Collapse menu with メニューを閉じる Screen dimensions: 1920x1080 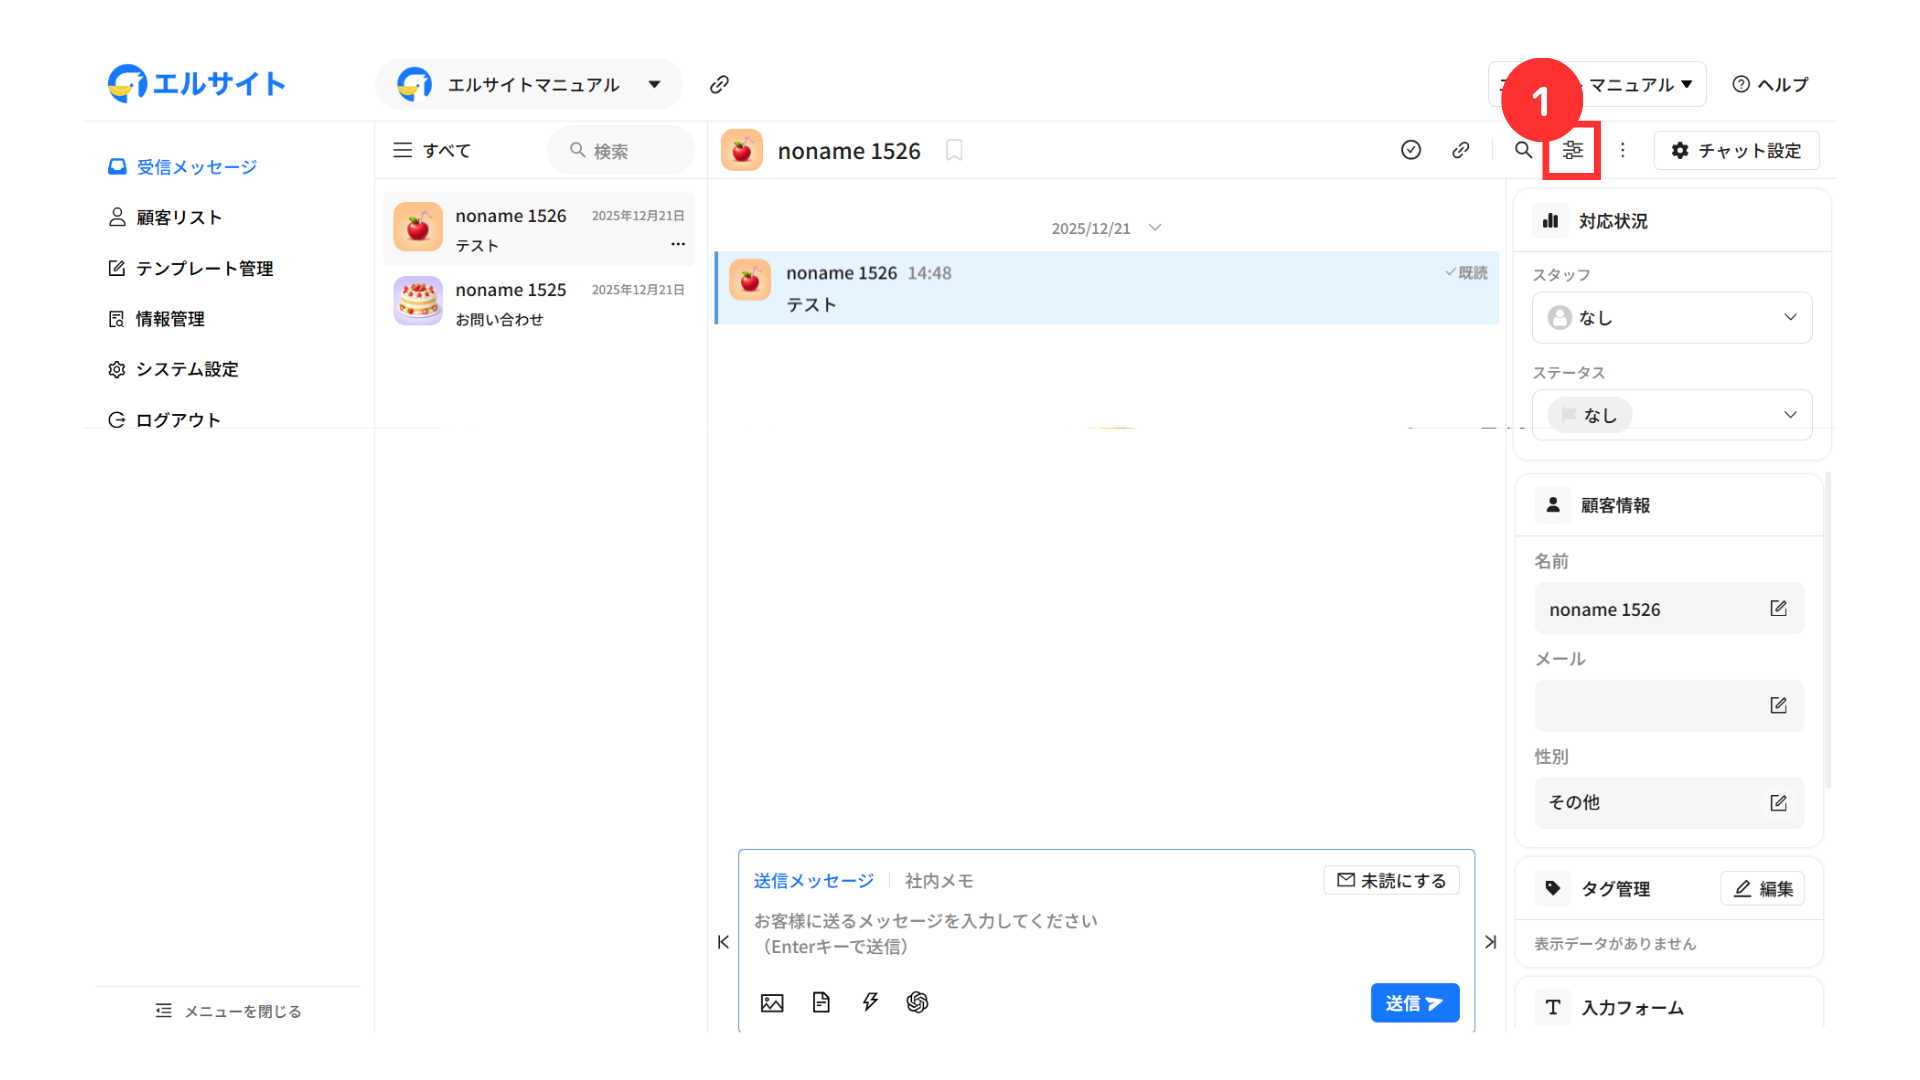(x=228, y=1011)
